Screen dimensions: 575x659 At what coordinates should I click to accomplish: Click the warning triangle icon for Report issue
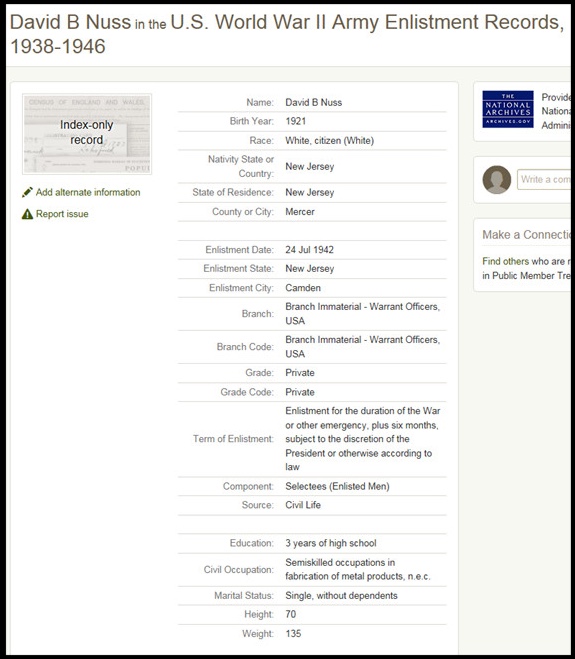click(x=27, y=214)
